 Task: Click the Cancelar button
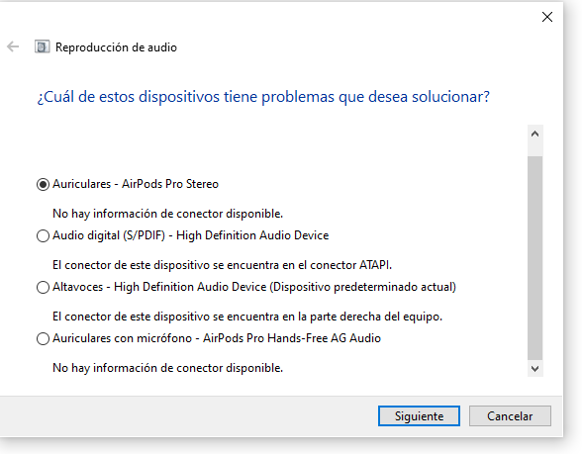pos(510,416)
